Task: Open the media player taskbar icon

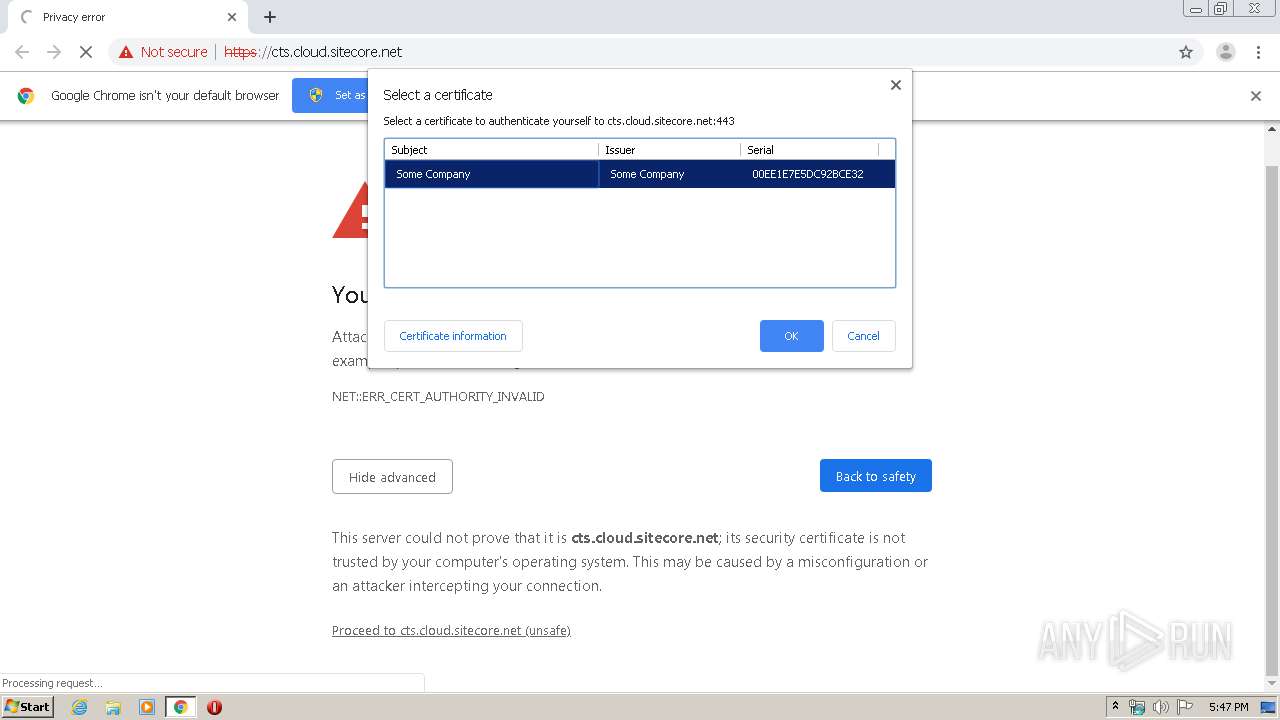Action: click(147, 707)
